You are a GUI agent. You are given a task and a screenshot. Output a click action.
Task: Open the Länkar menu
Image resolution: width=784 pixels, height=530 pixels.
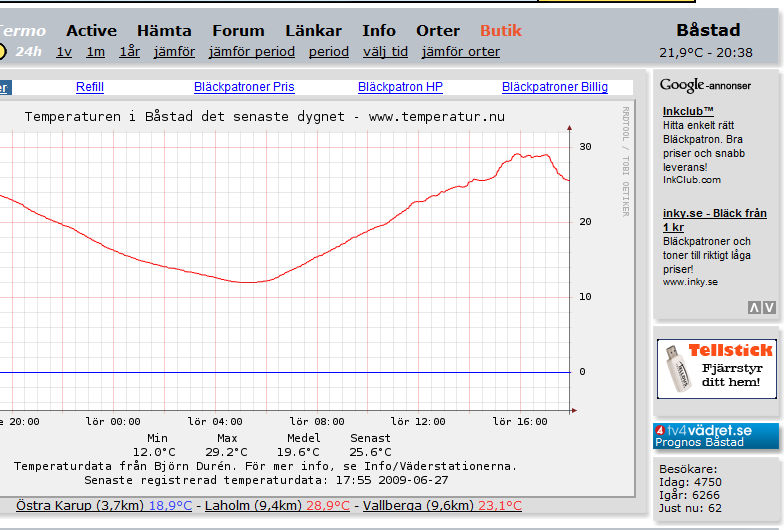tap(313, 30)
